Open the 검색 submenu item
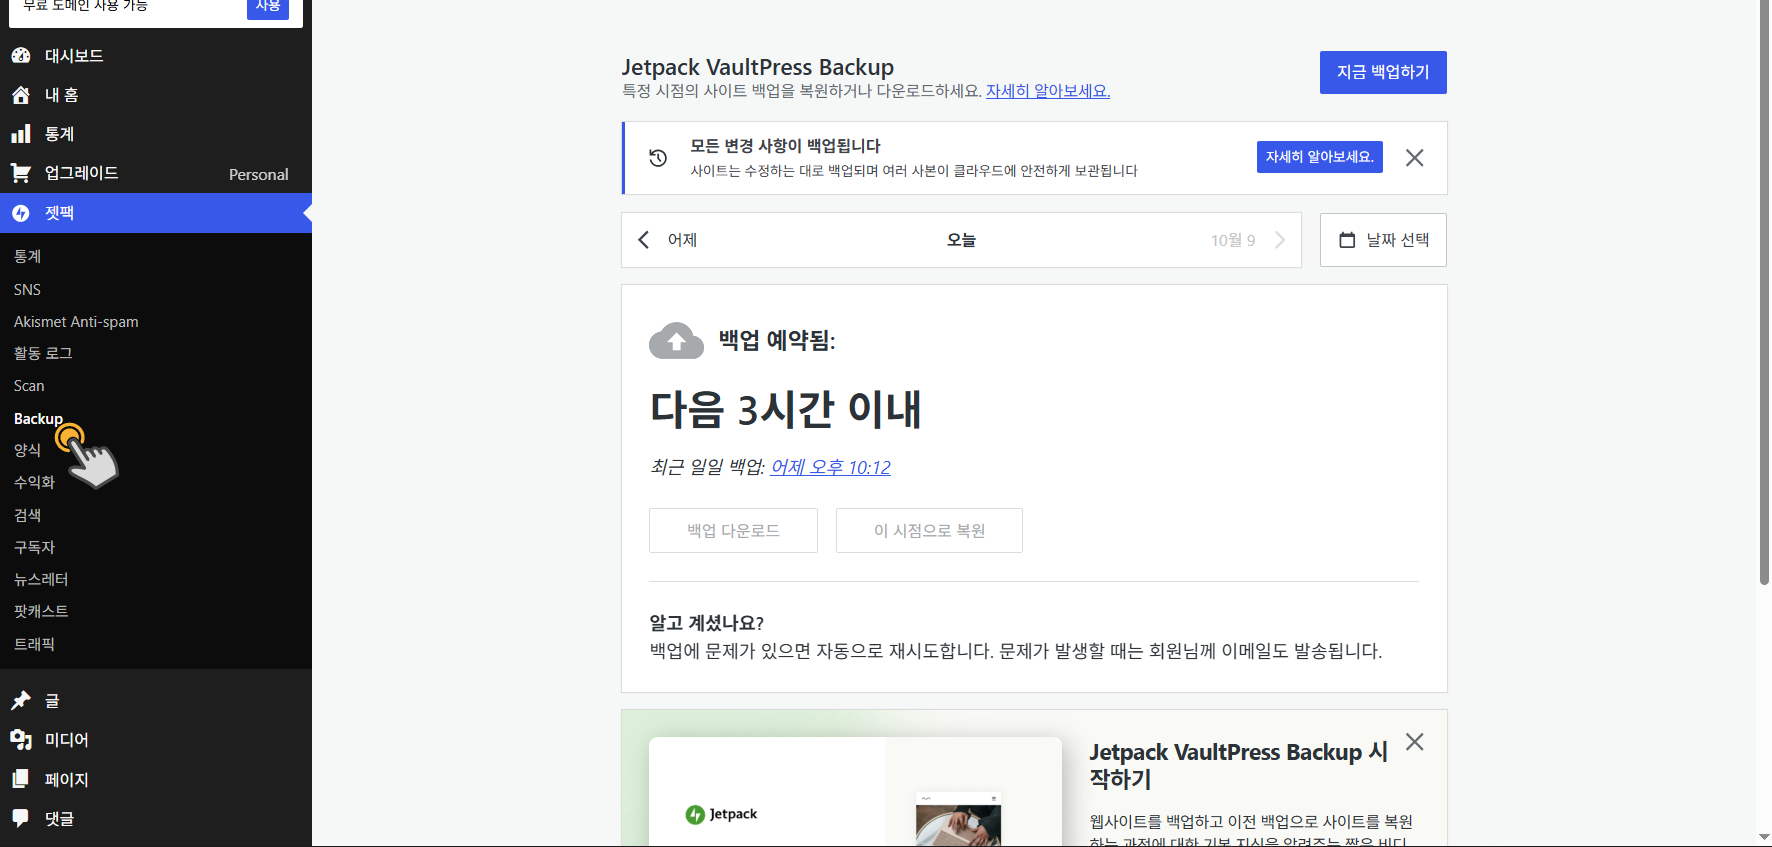The width and height of the screenshot is (1772, 847). click(x=27, y=515)
